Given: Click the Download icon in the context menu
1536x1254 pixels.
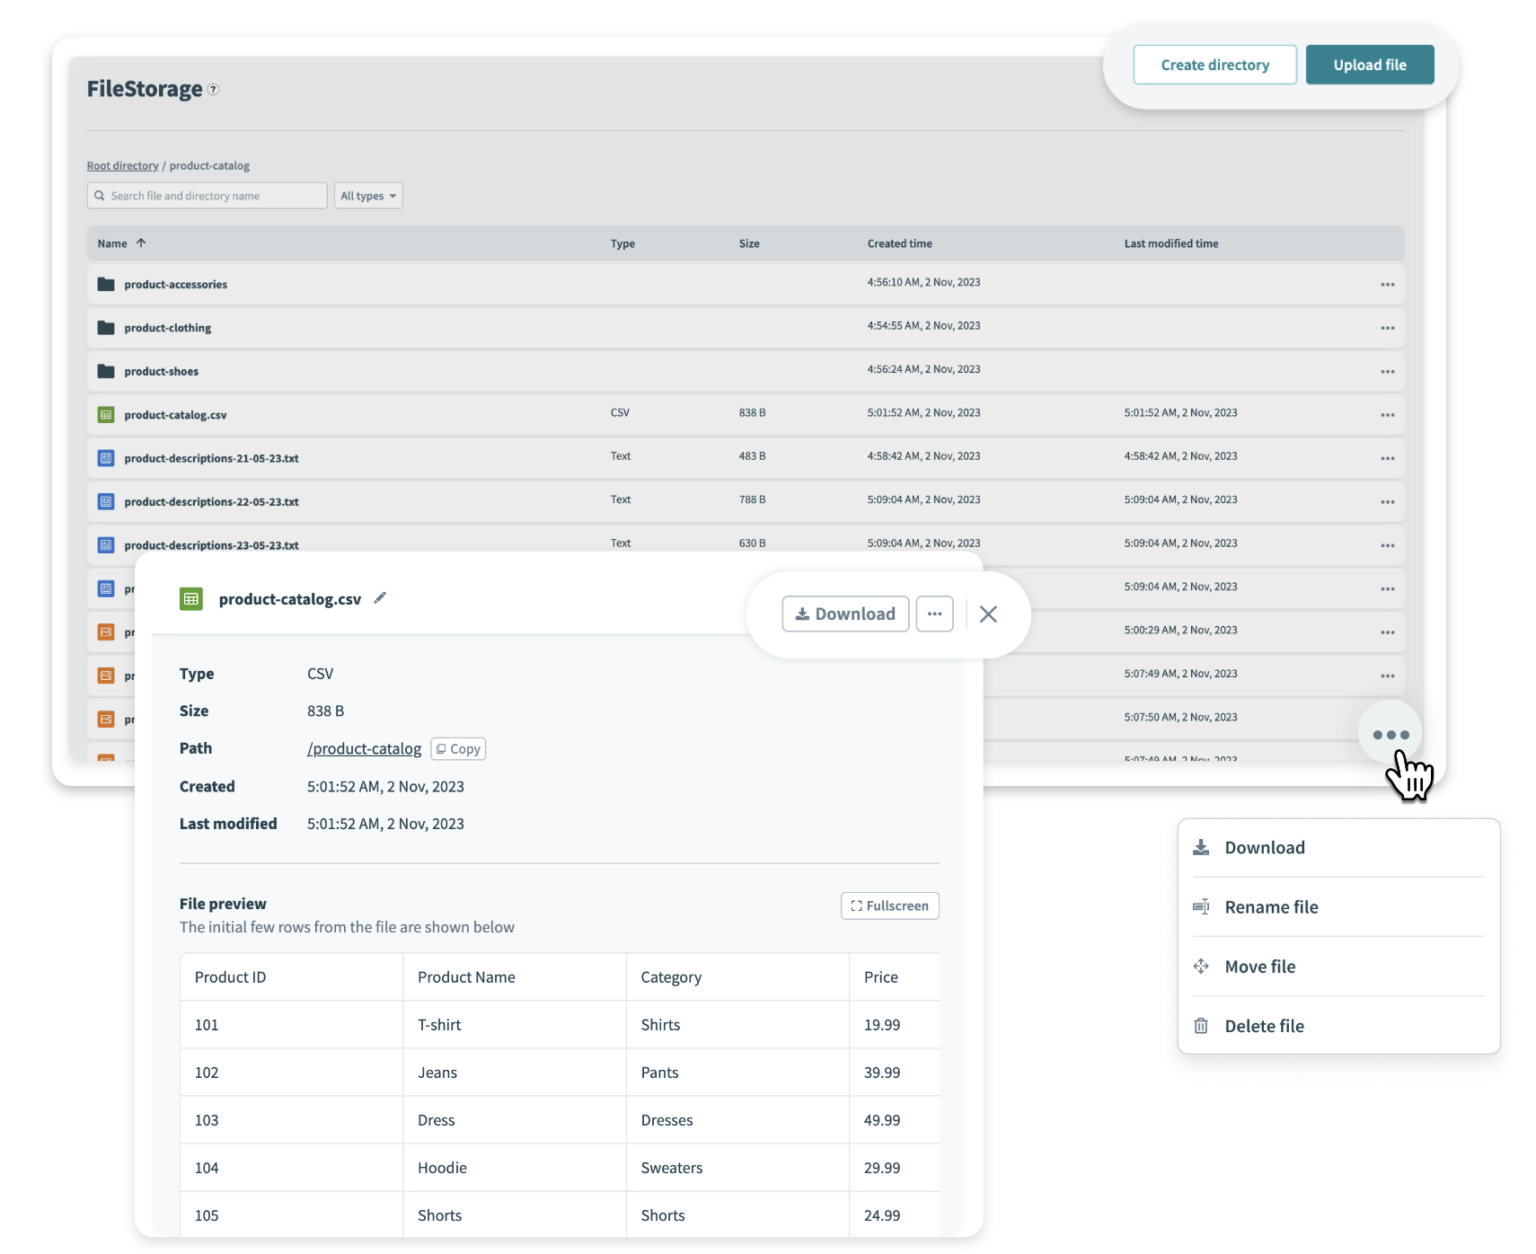Looking at the screenshot, I should [x=1200, y=847].
